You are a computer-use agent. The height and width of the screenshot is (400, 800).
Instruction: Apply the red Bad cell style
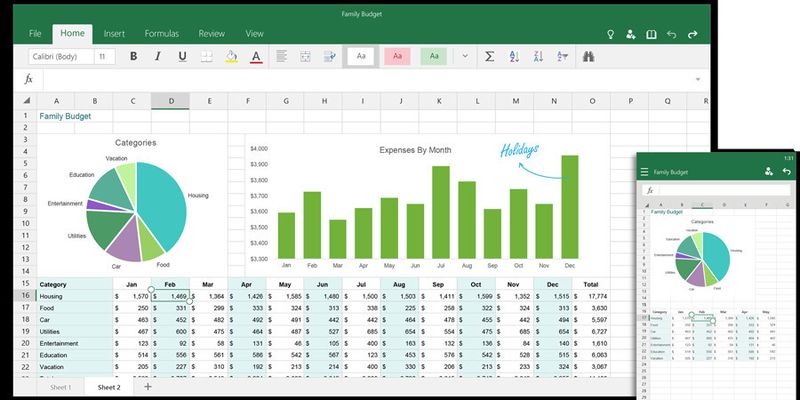pyautogui.click(x=397, y=57)
